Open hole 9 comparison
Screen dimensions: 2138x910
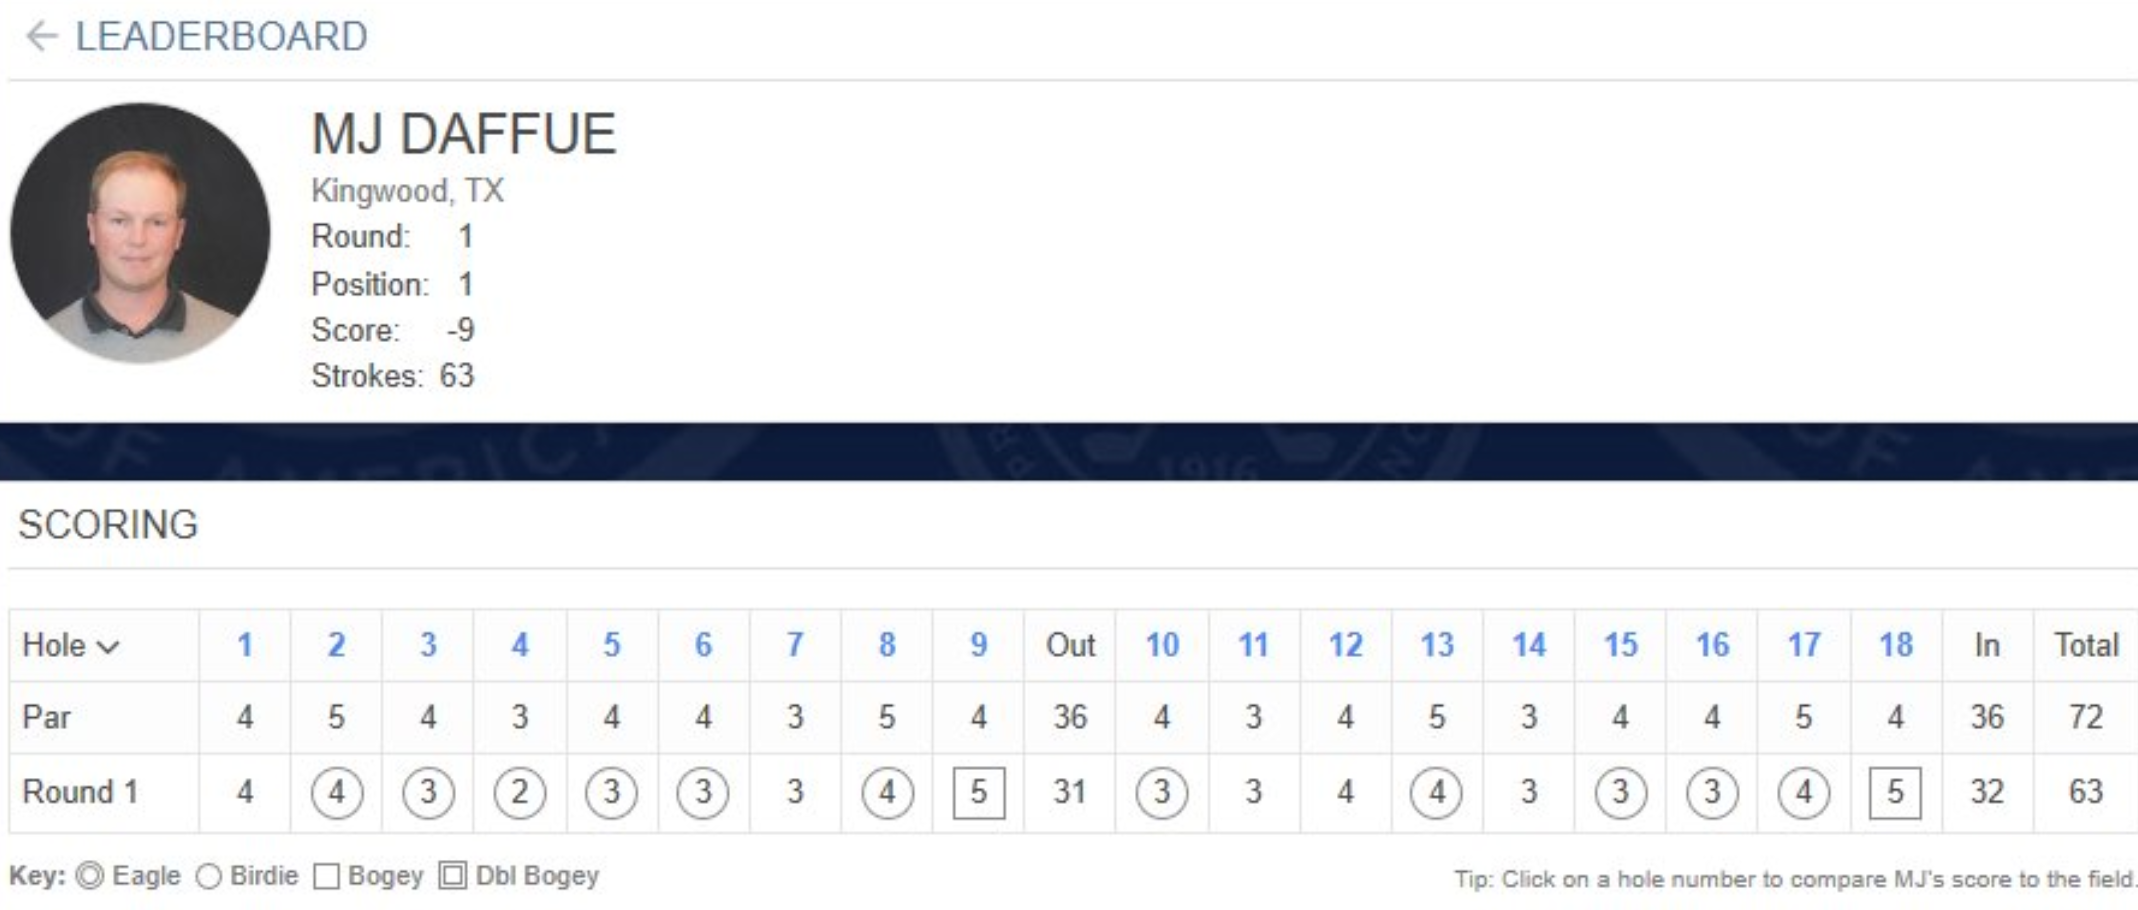(x=979, y=645)
